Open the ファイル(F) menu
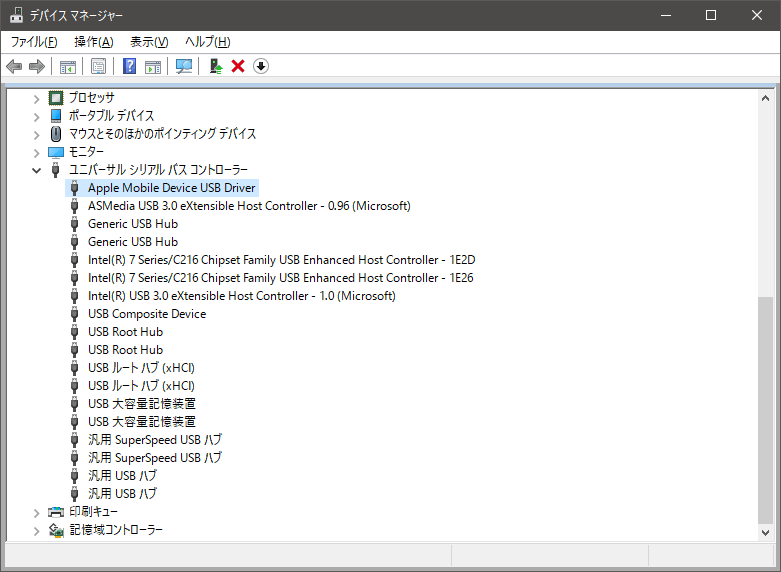This screenshot has width=781, height=572. click(x=34, y=42)
